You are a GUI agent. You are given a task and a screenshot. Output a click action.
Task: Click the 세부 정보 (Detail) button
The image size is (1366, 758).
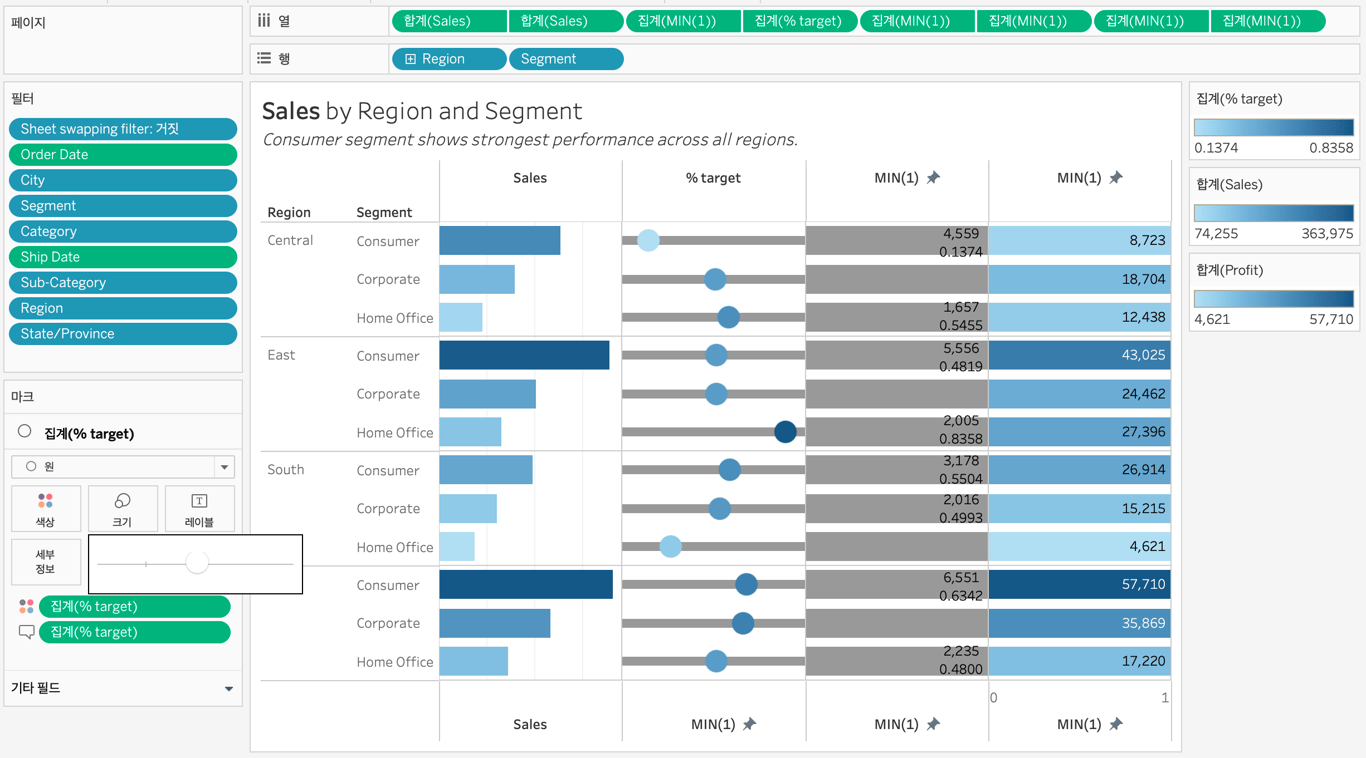pyautogui.click(x=45, y=561)
